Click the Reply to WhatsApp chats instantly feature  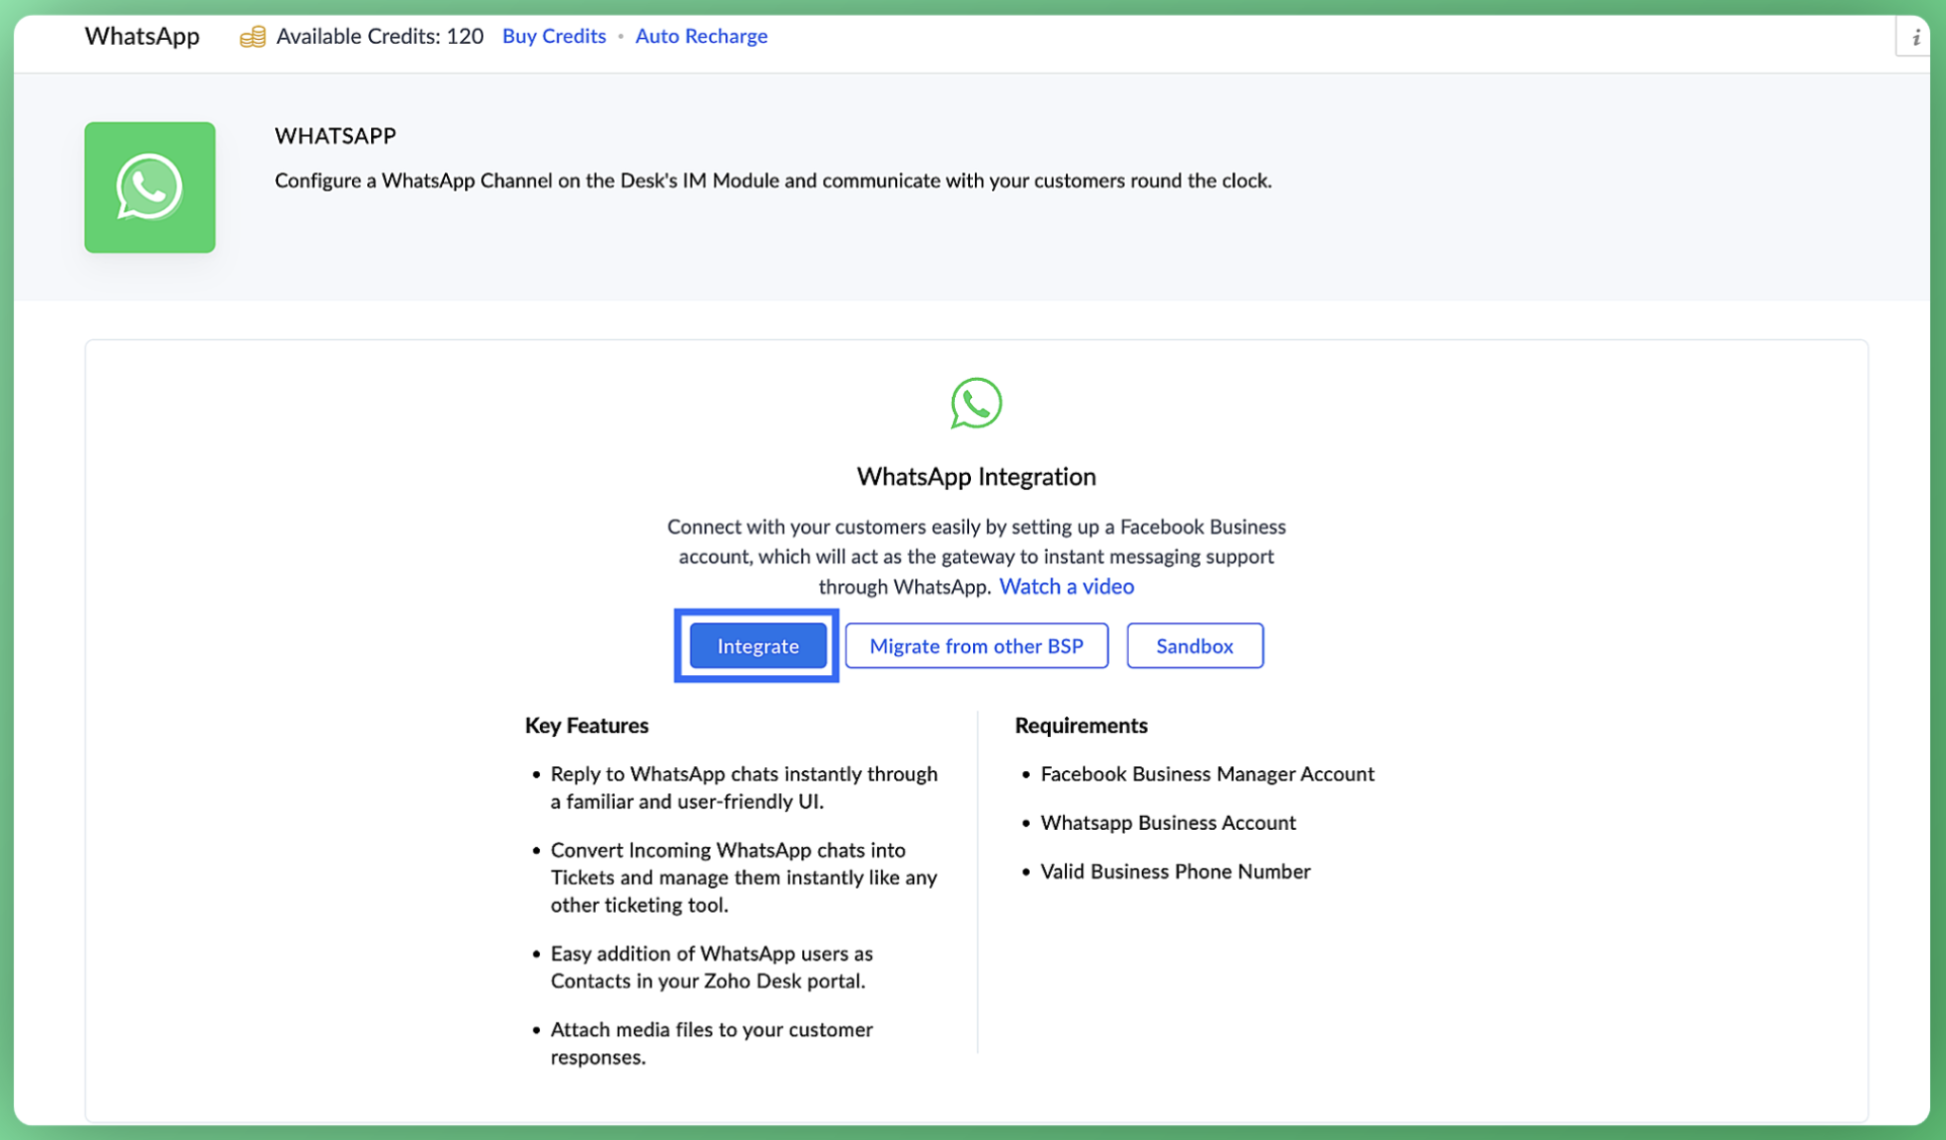(744, 788)
